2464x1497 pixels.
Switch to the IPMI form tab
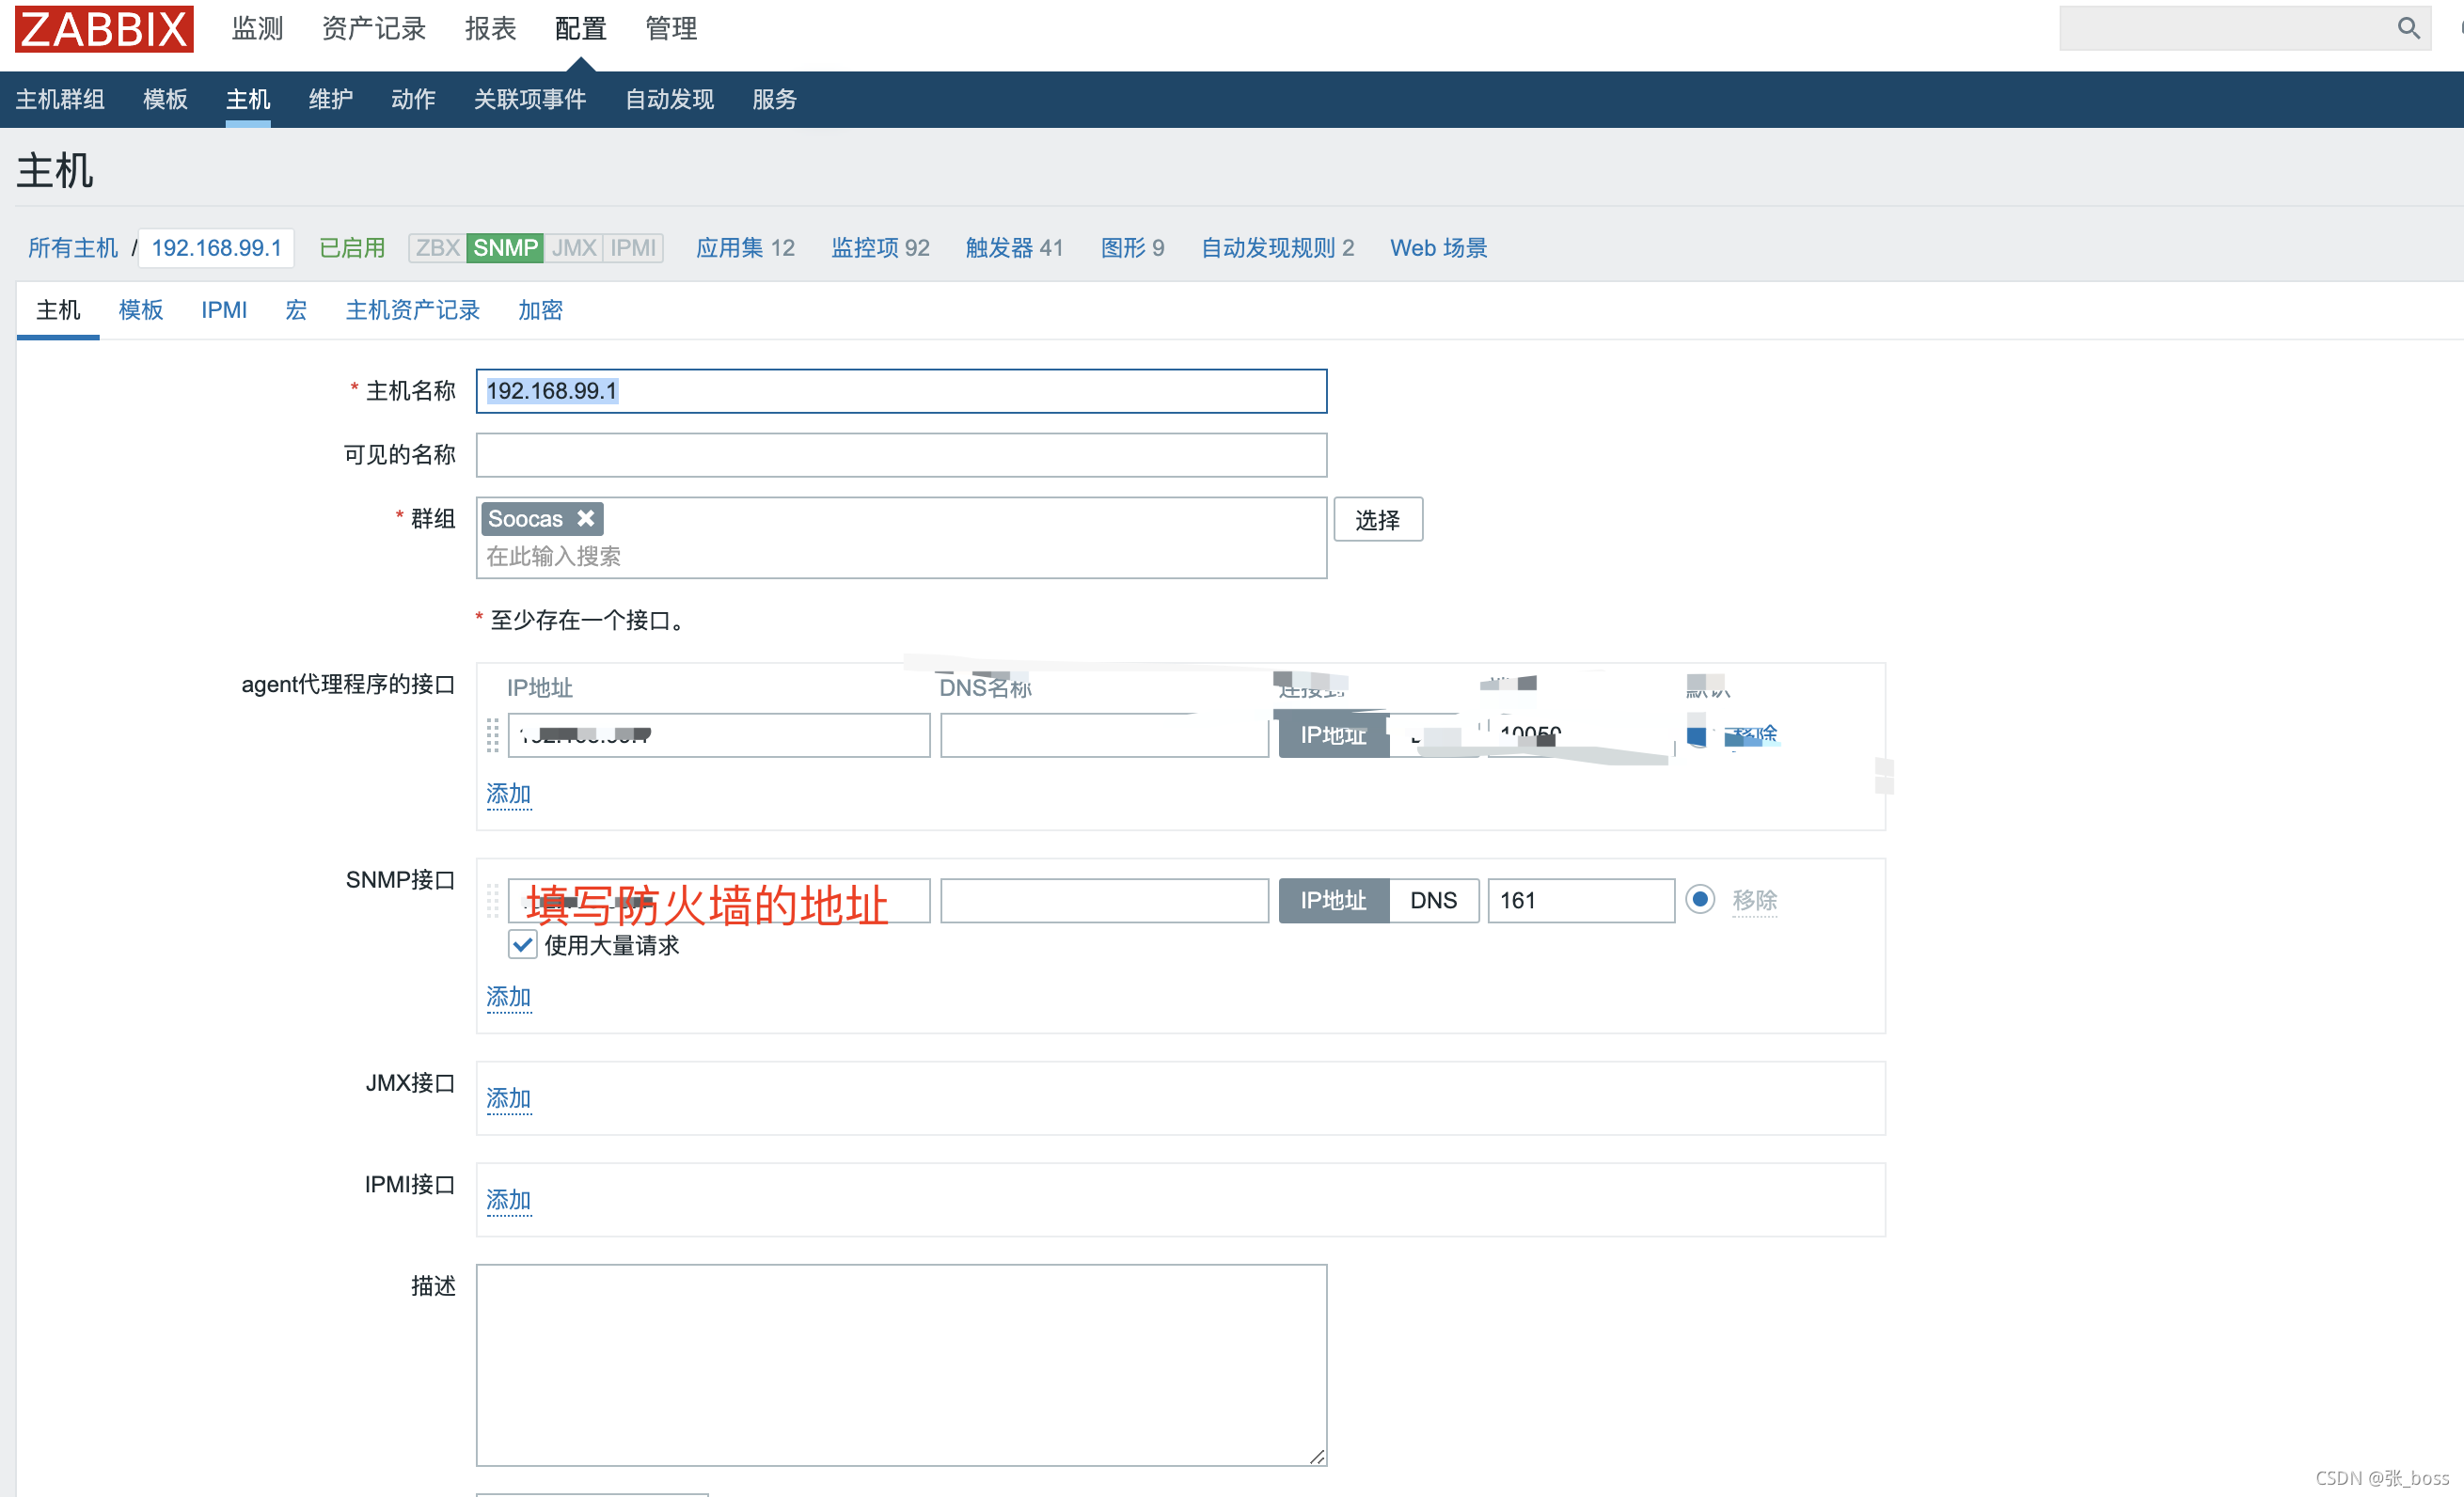[224, 310]
